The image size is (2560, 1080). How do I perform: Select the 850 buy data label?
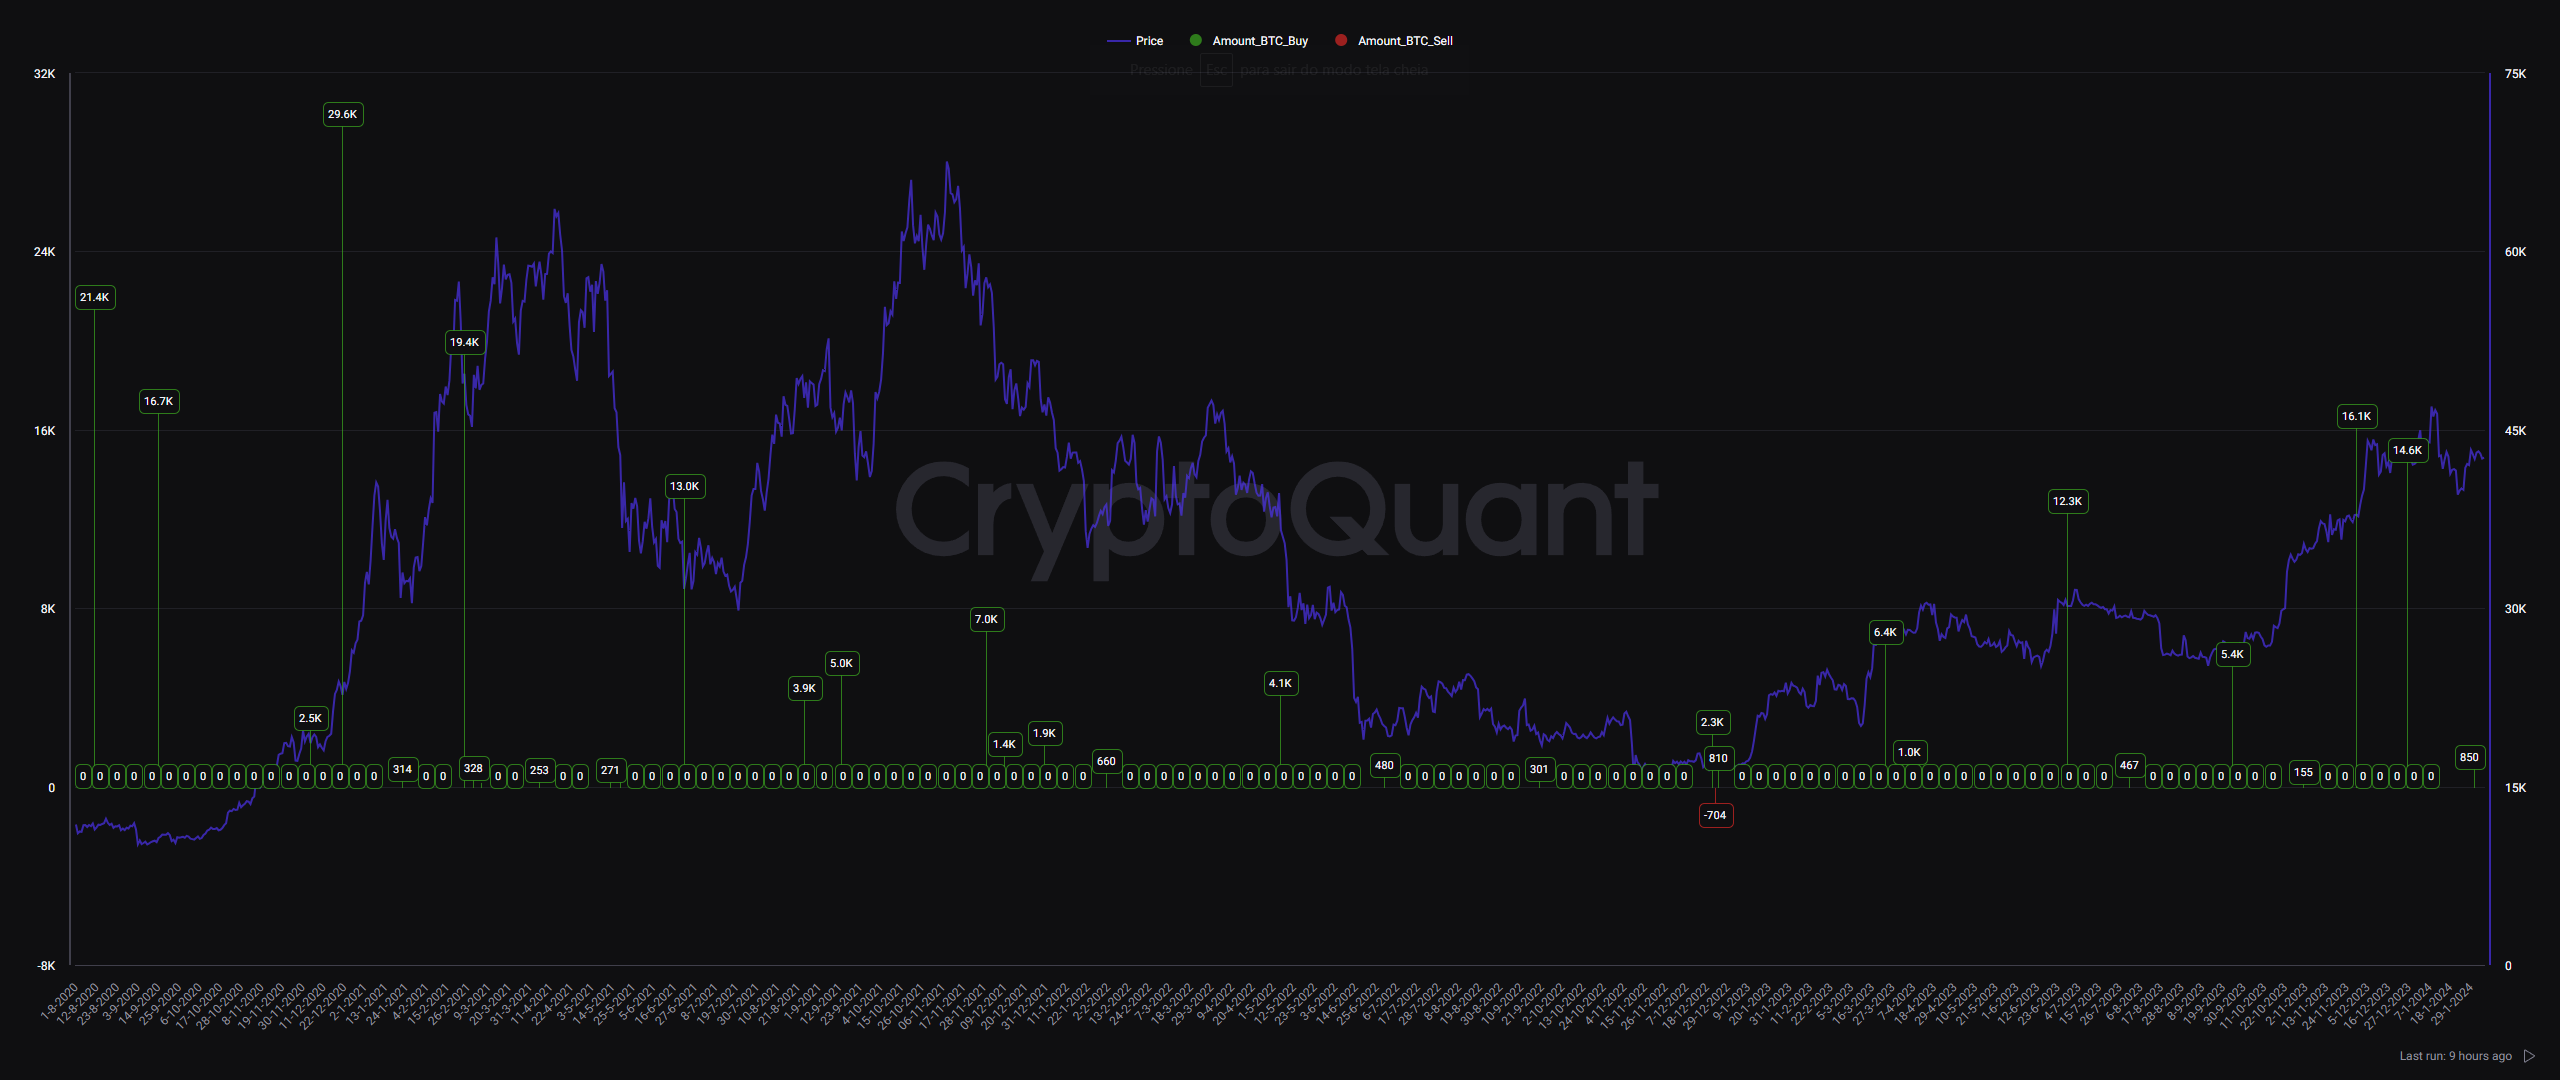pyautogui.click(x=2470, y=758)
